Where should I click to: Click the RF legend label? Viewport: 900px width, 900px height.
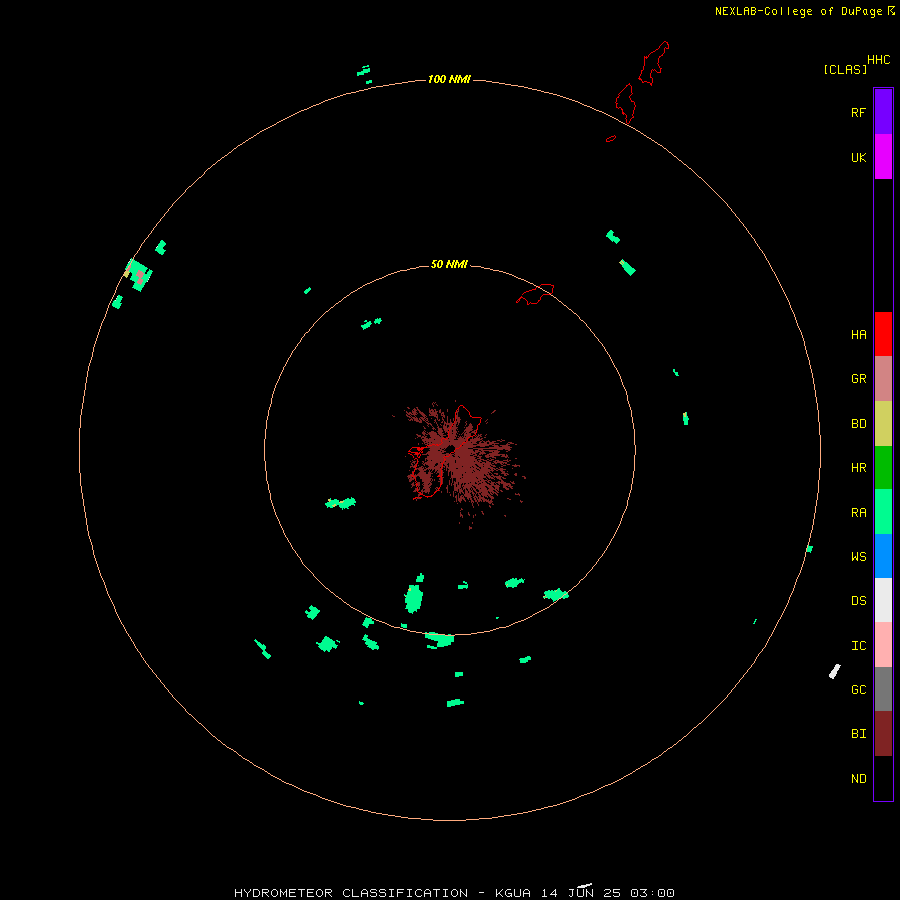pos(858,112)
